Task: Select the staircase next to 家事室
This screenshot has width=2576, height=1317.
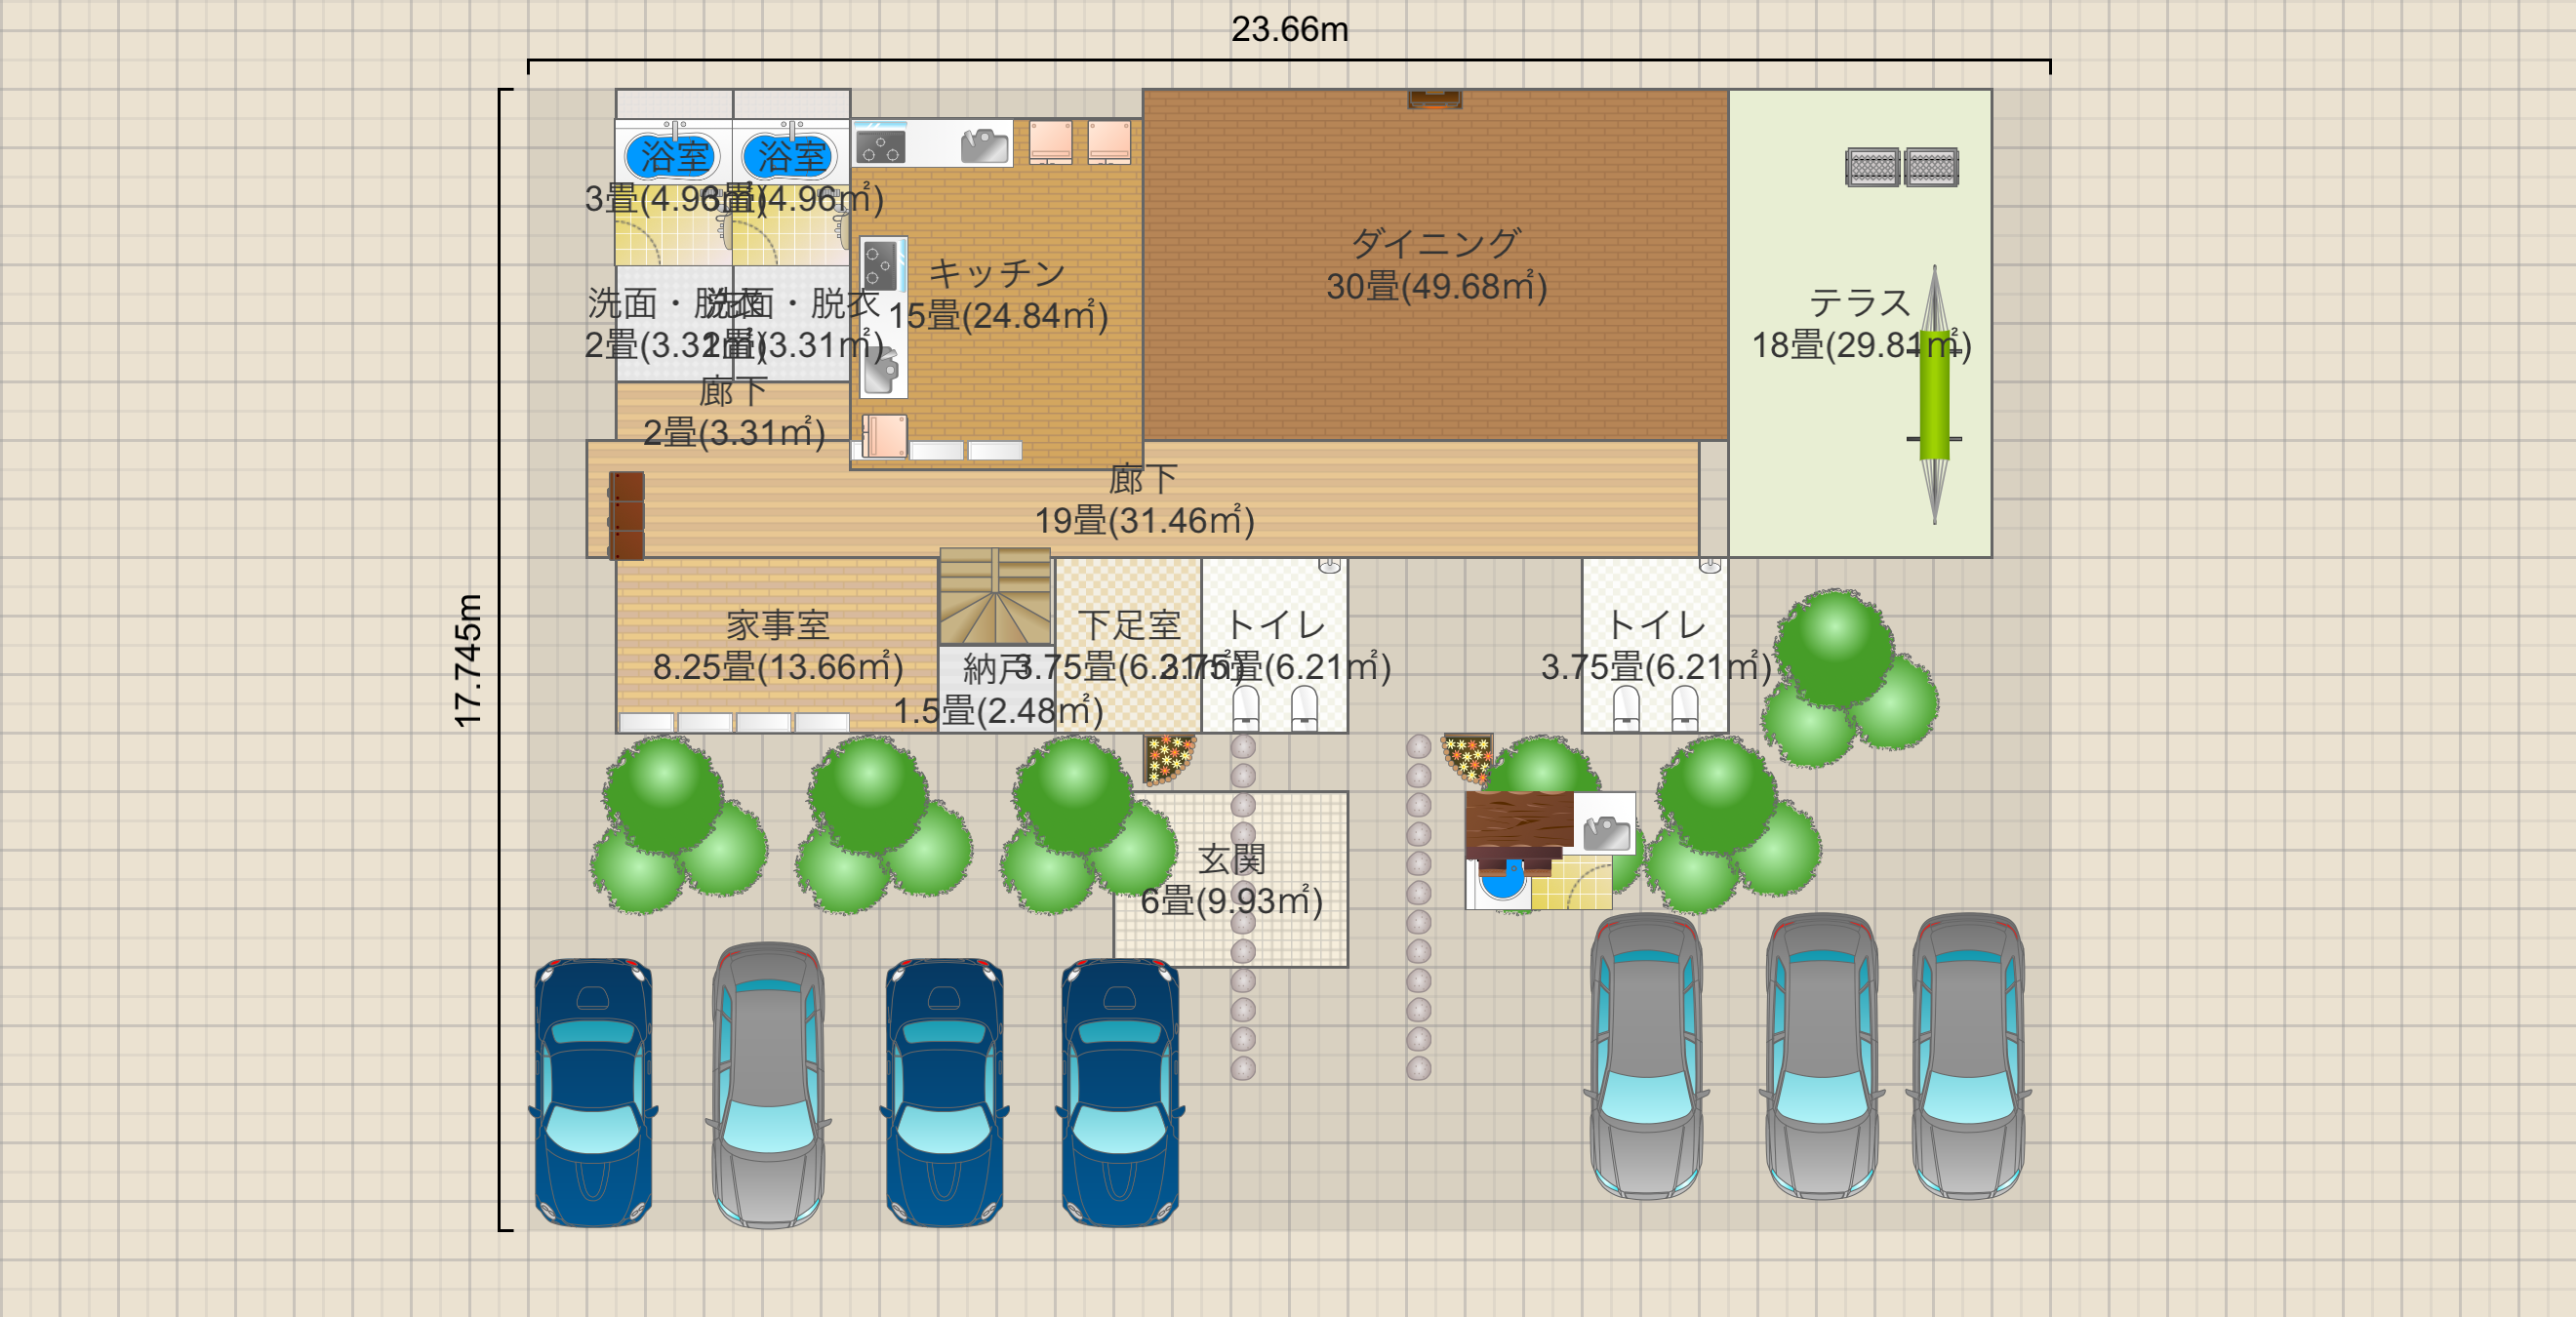Action: pyautogui.click(x=995, y=597)
